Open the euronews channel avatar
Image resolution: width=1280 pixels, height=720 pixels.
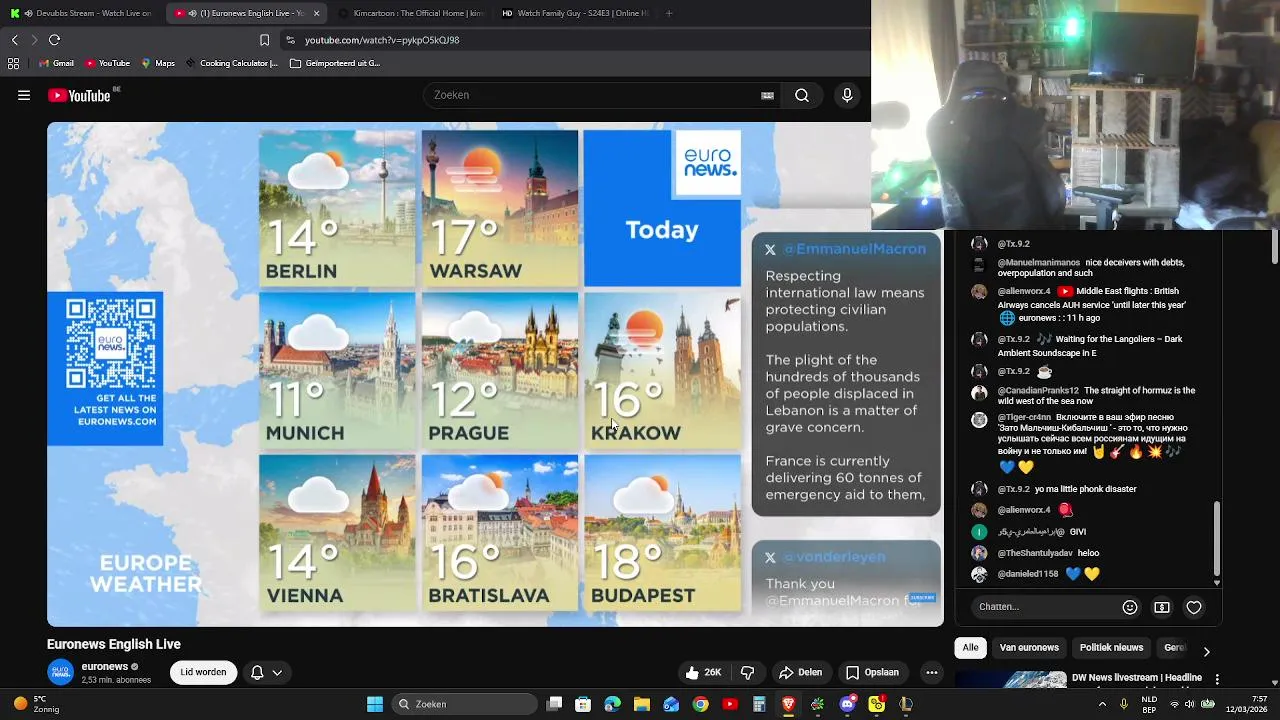[x=61, y=672]
